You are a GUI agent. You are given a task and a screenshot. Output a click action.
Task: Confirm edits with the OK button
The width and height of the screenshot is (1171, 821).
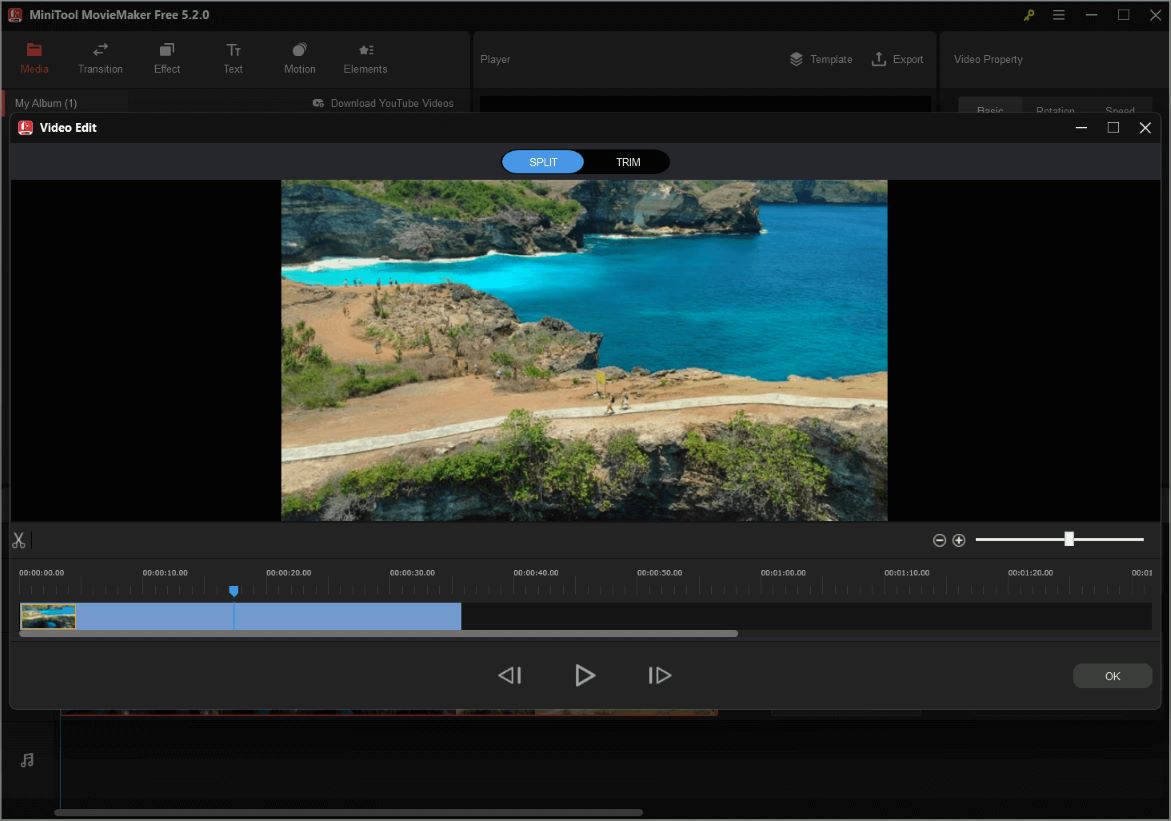1112,675
